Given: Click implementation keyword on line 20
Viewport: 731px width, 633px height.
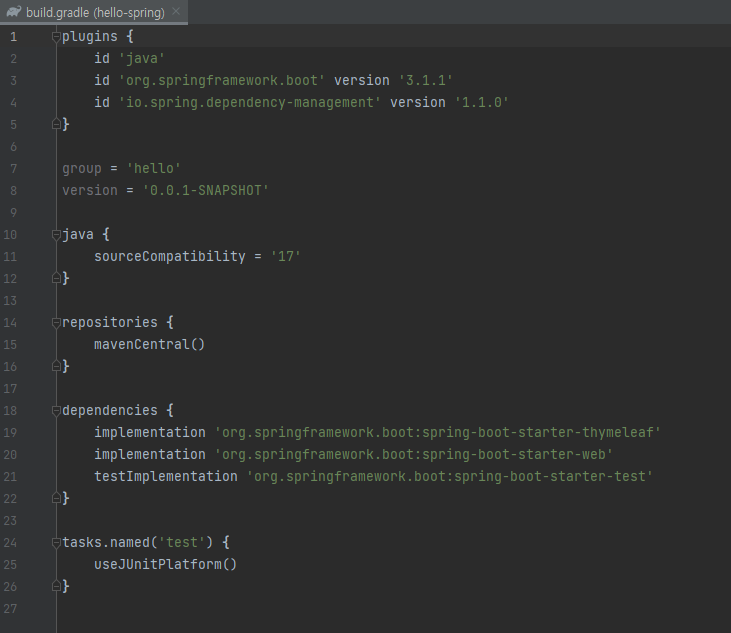Looking at the screenshot, I should coord(150,454).
